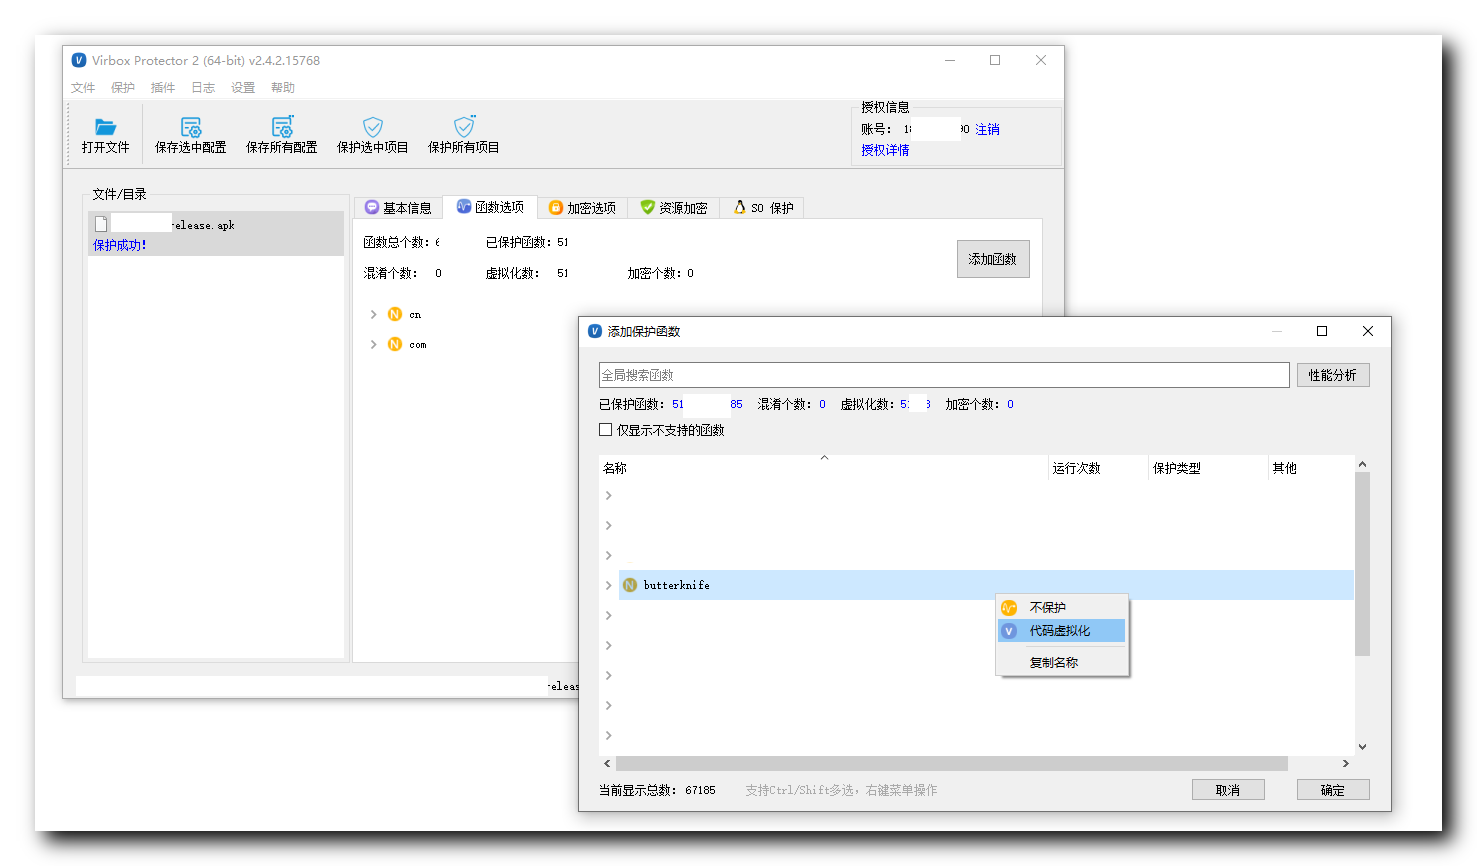Collapse the butterknife tree row chevron
Viewport: 1477px width, 866px height.
[x=608, y=585]
